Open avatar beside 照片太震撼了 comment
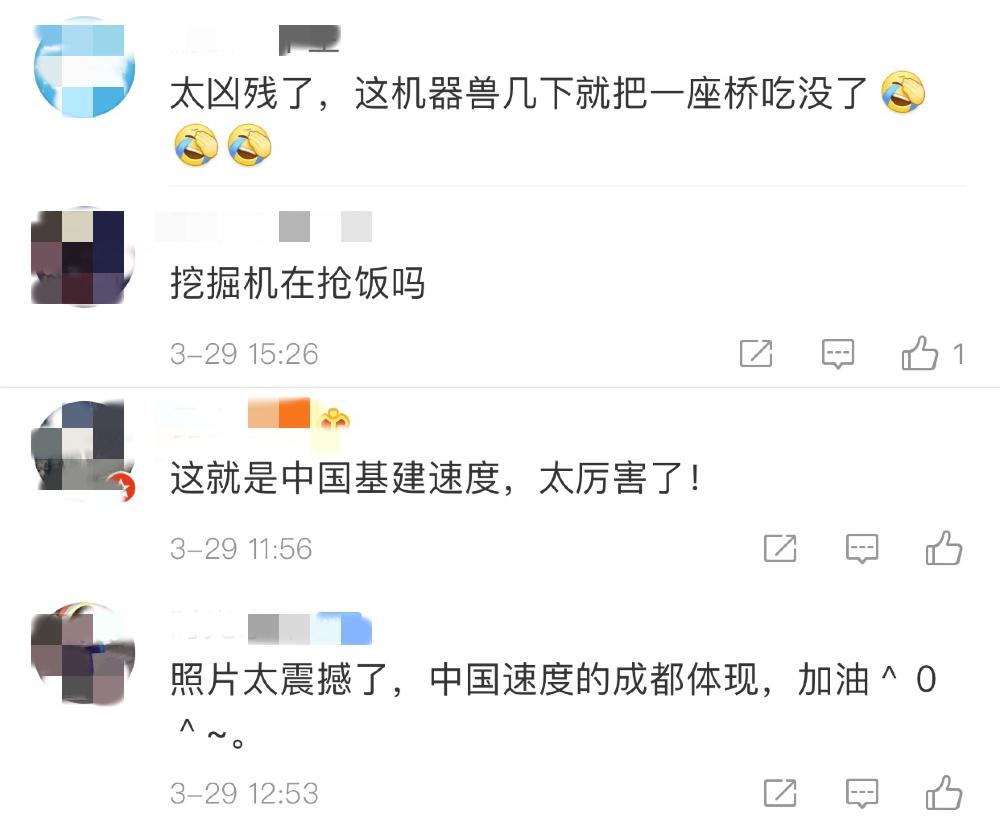Viewport: 1000px width, 831px height. coord(83,653)
